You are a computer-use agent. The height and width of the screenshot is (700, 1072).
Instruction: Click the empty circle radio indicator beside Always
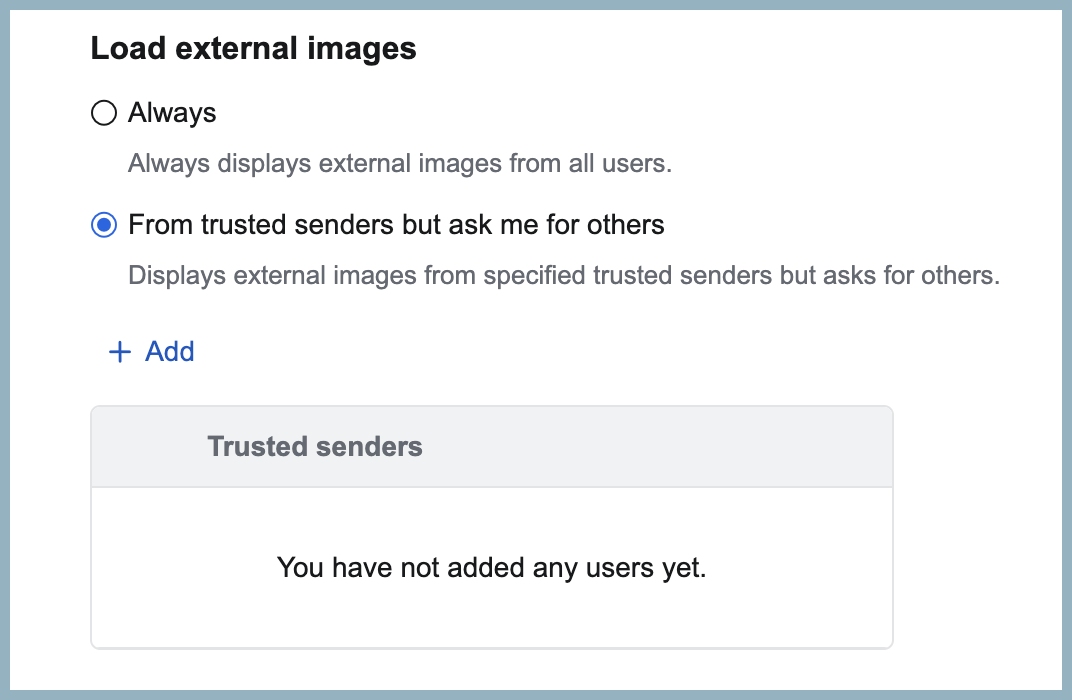(104, 113)
